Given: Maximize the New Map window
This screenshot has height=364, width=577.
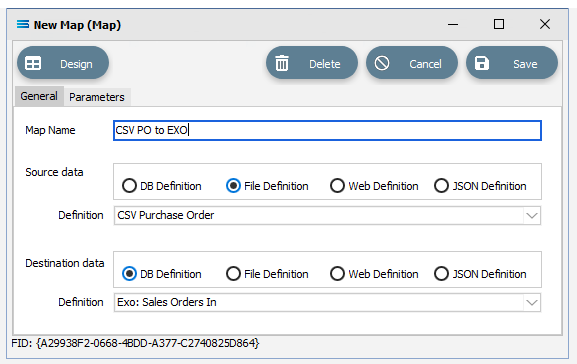Looking at the screenshot, I should click(x=499, y=24).
